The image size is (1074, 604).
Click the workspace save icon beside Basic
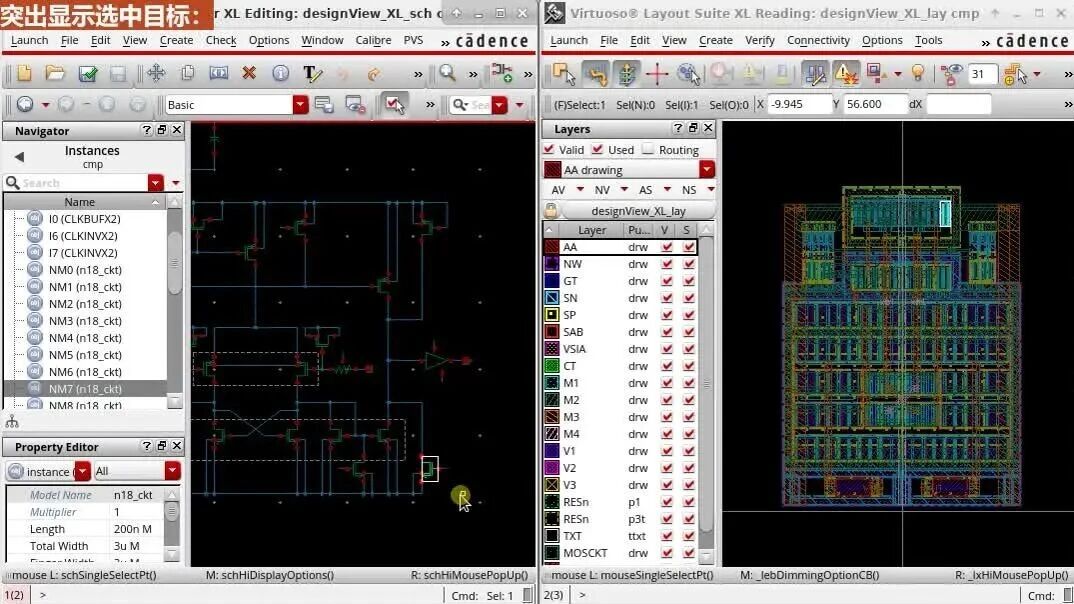(x=324, y=105)
